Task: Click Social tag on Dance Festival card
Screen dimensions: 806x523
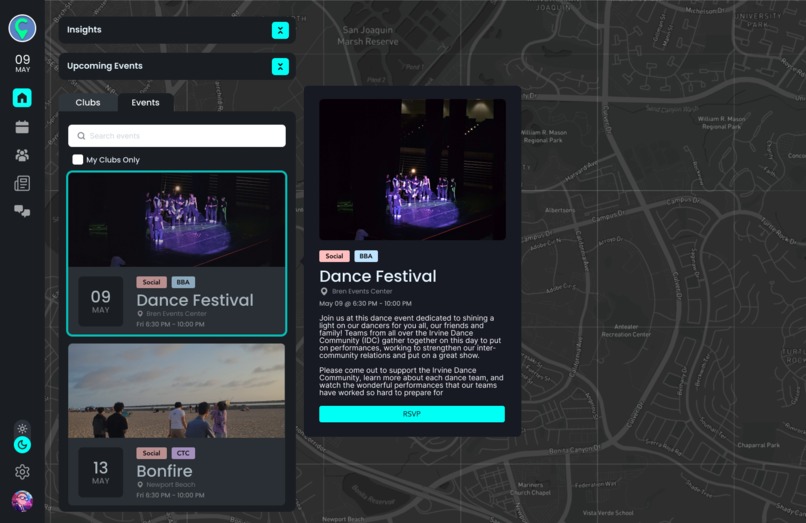Action: click(151, 282)
